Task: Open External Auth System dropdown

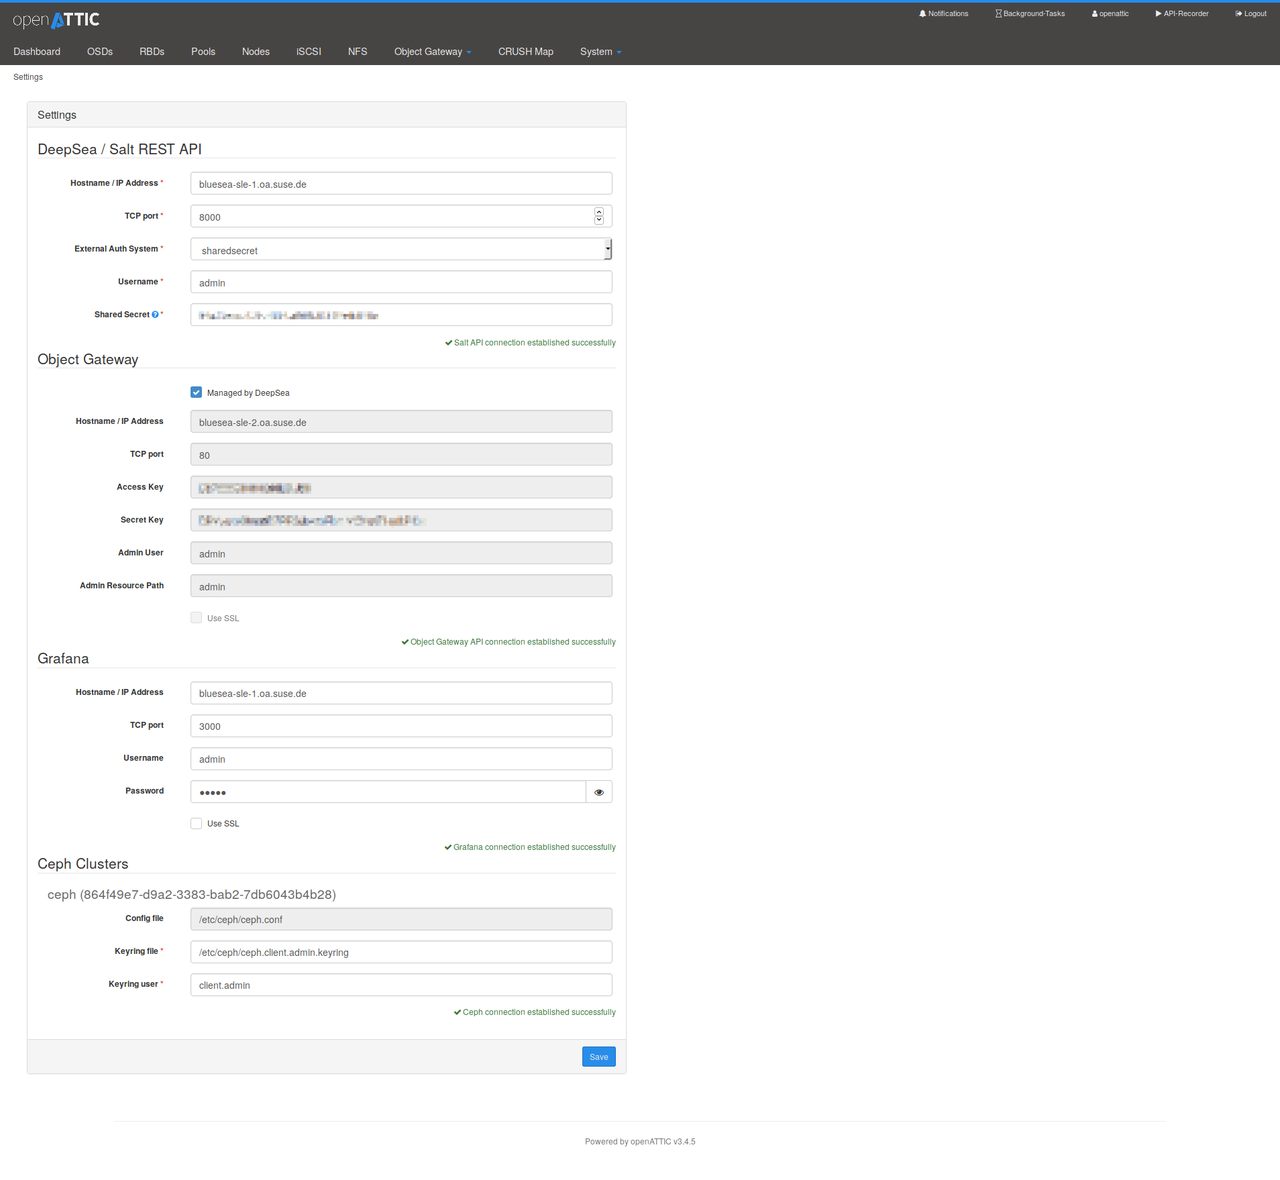Action: (401, 250)
